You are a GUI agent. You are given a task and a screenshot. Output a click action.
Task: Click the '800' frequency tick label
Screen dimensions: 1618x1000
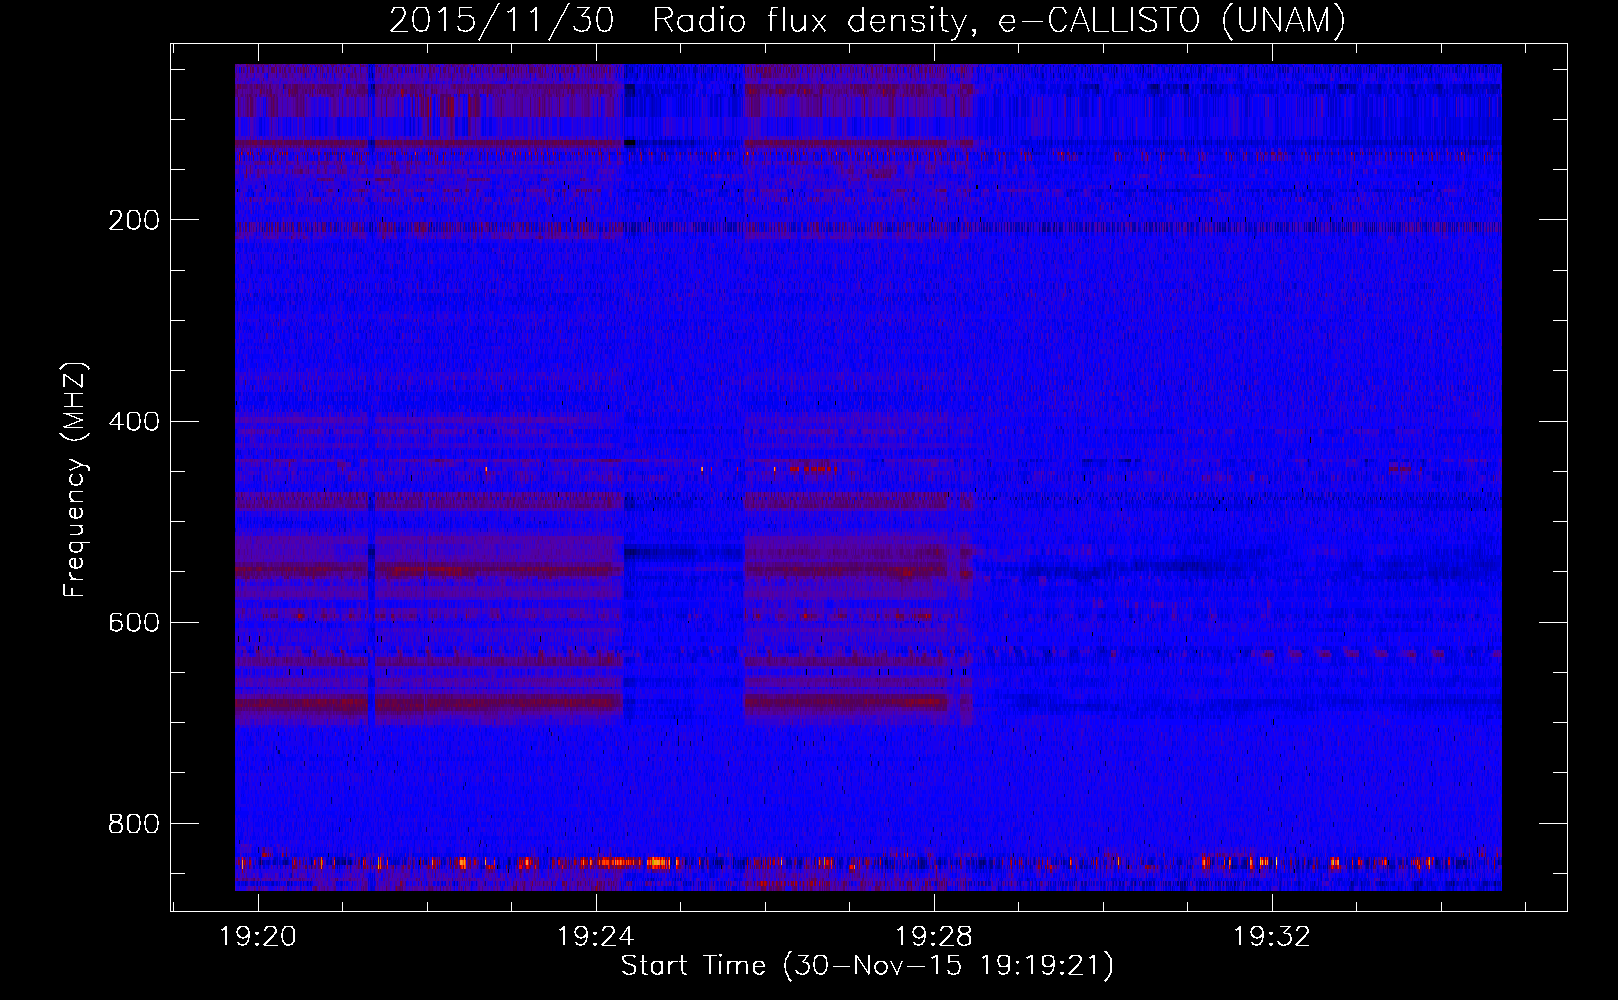click(134, 823)
